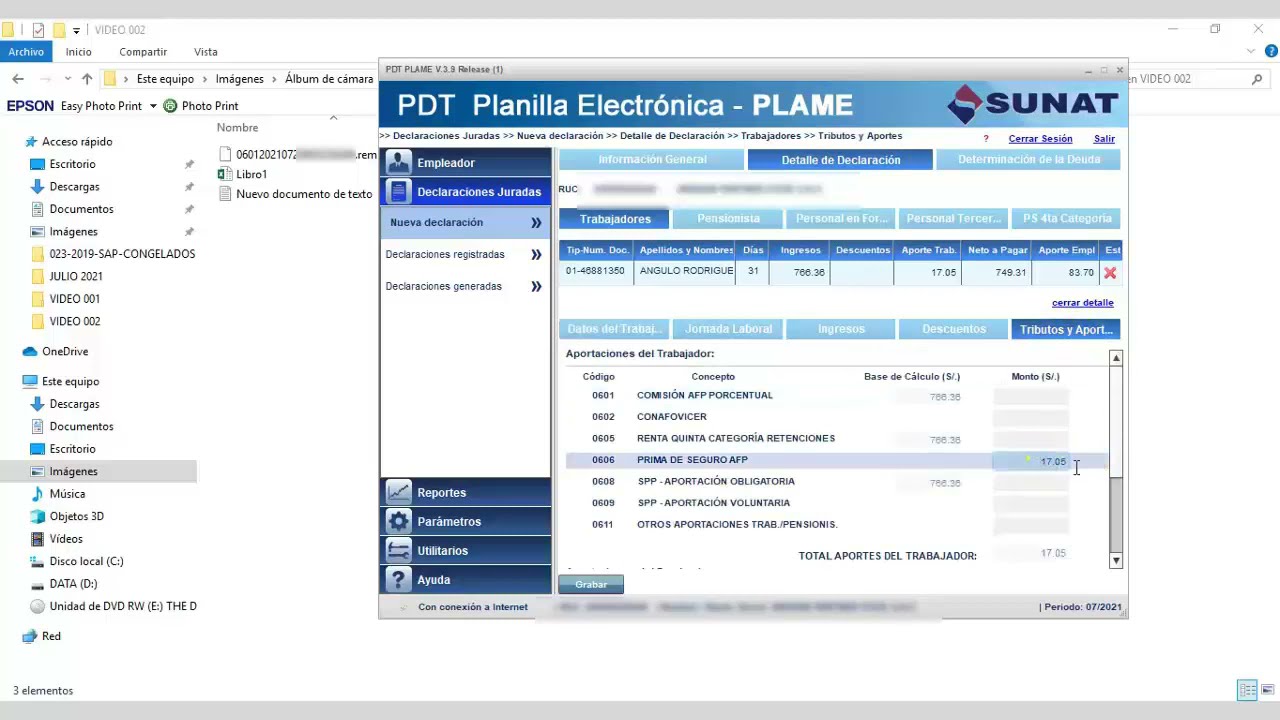The height and width of the screenshot is (720, 1280).
Task: Click the Monto field for PRIMA DE SEGURO AFP
Action: pyautogui.click(x=1031, y=461)
